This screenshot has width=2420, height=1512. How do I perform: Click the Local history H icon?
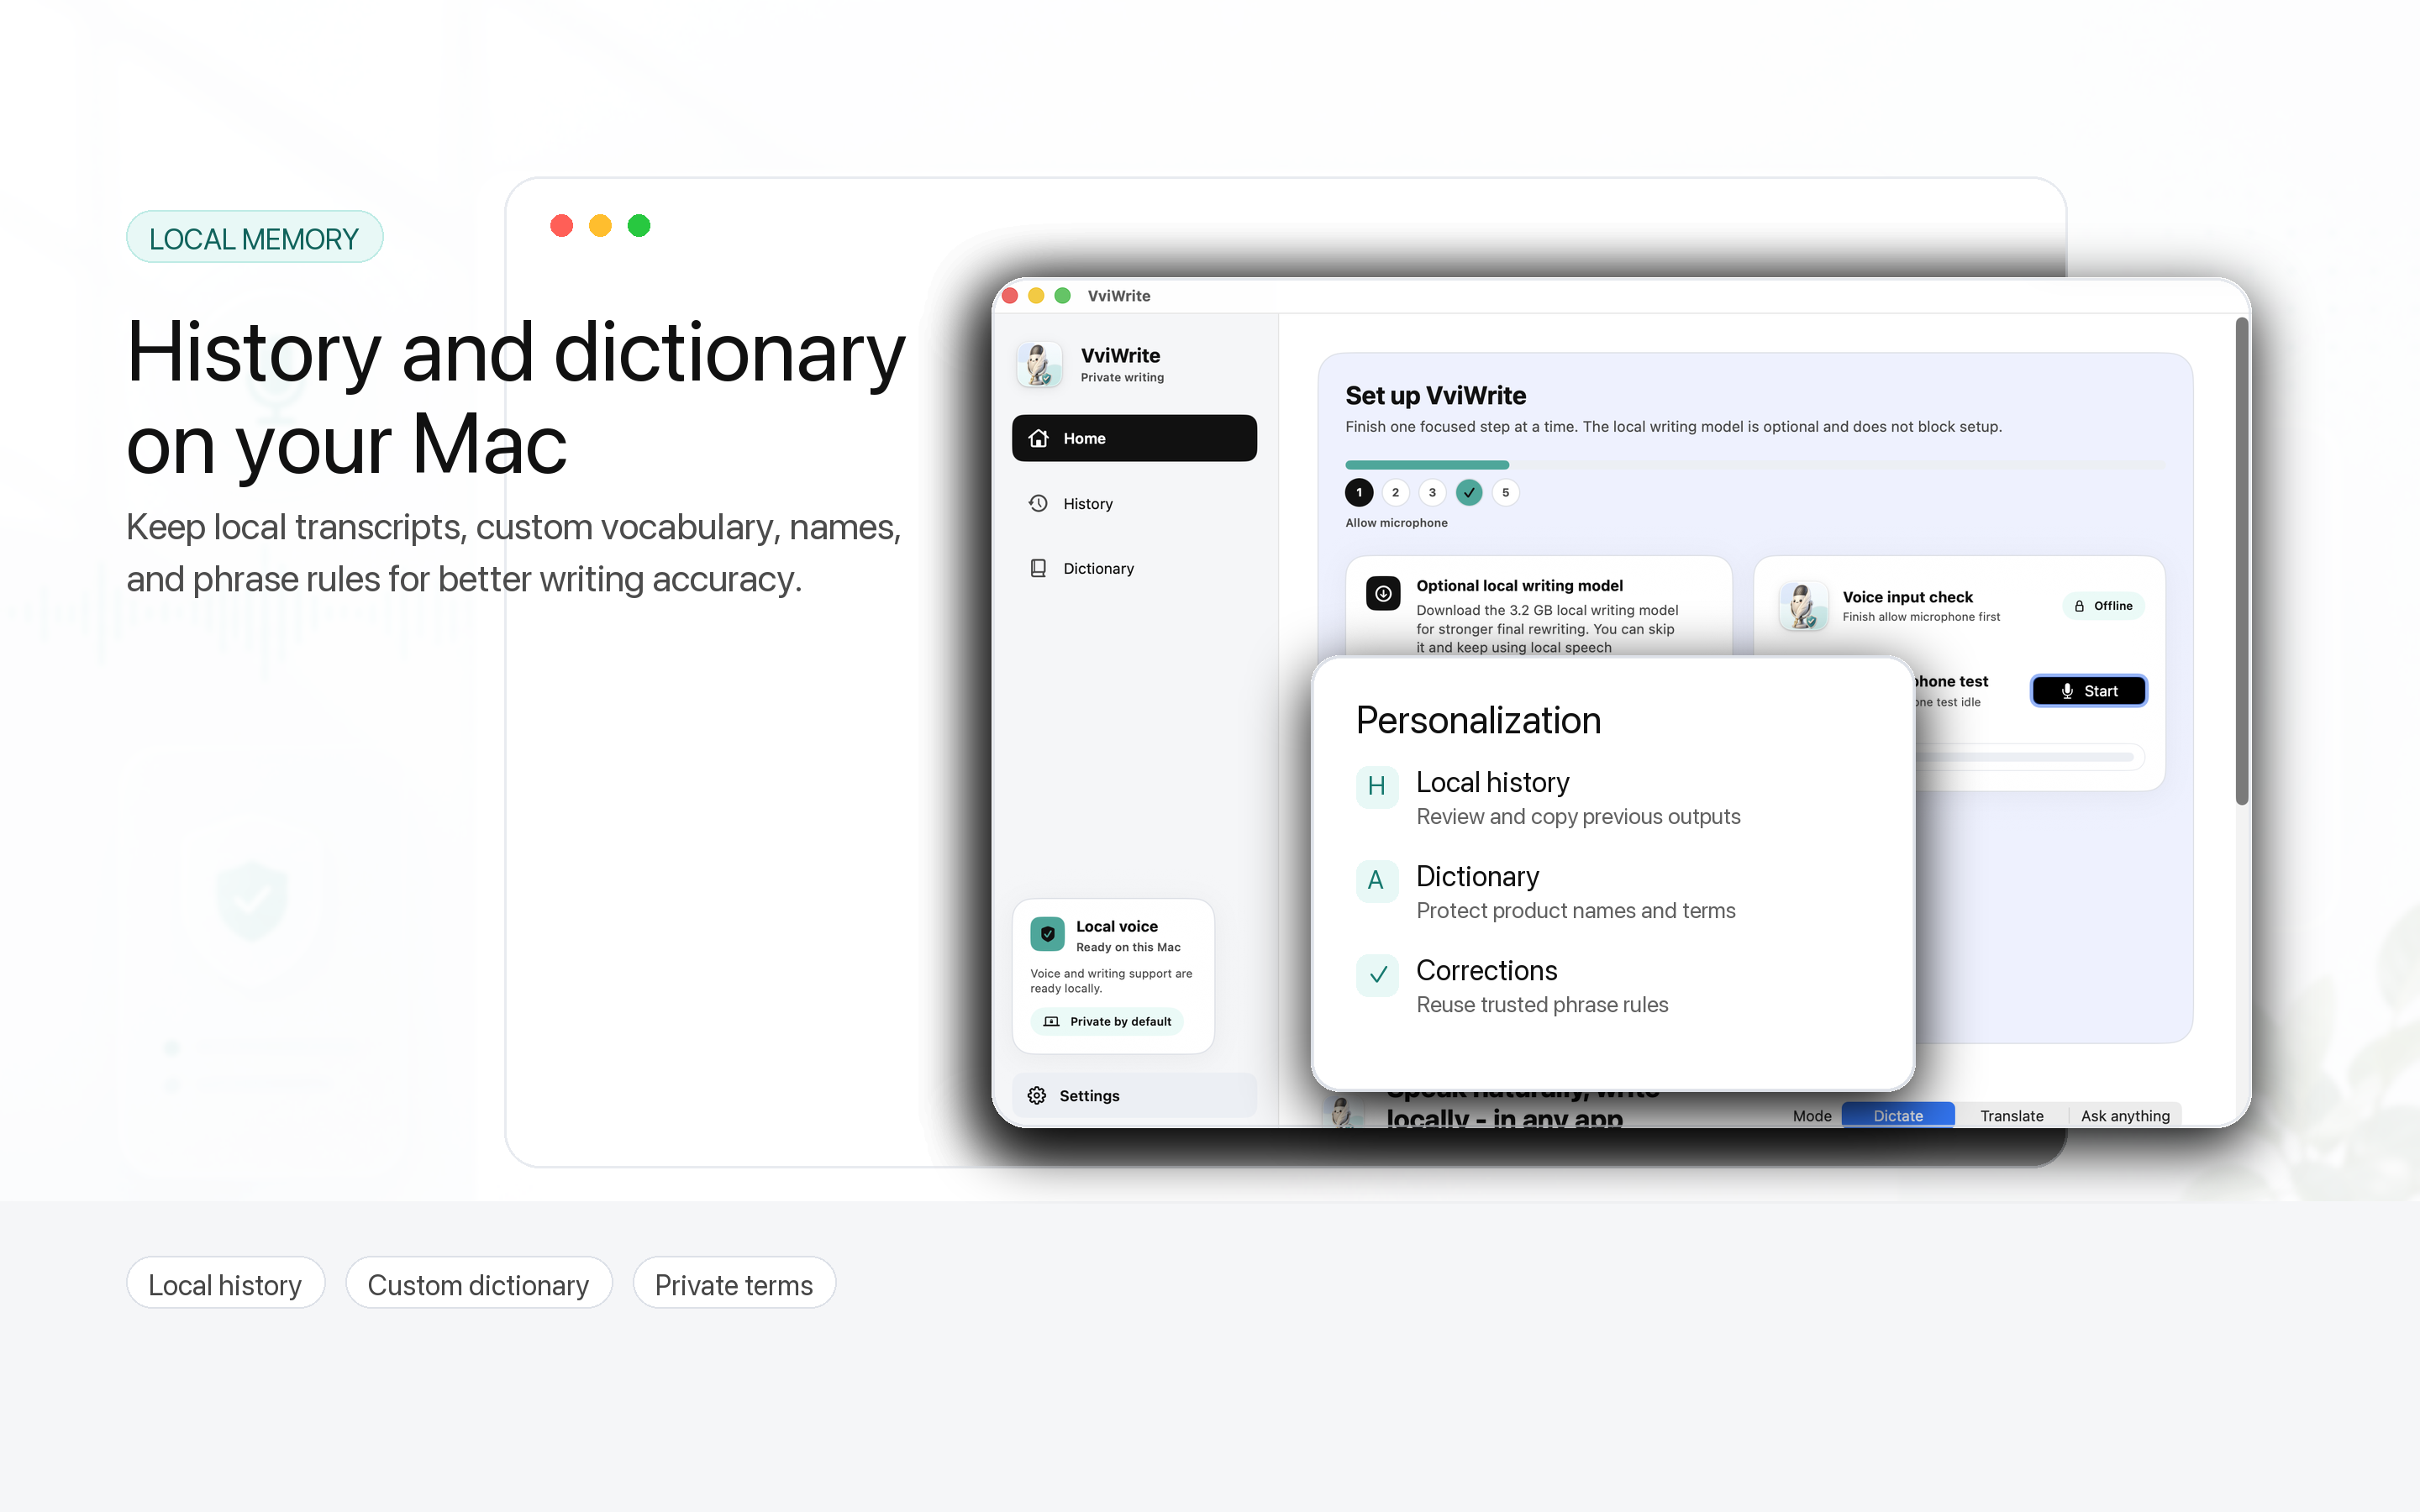(1376, 786)
